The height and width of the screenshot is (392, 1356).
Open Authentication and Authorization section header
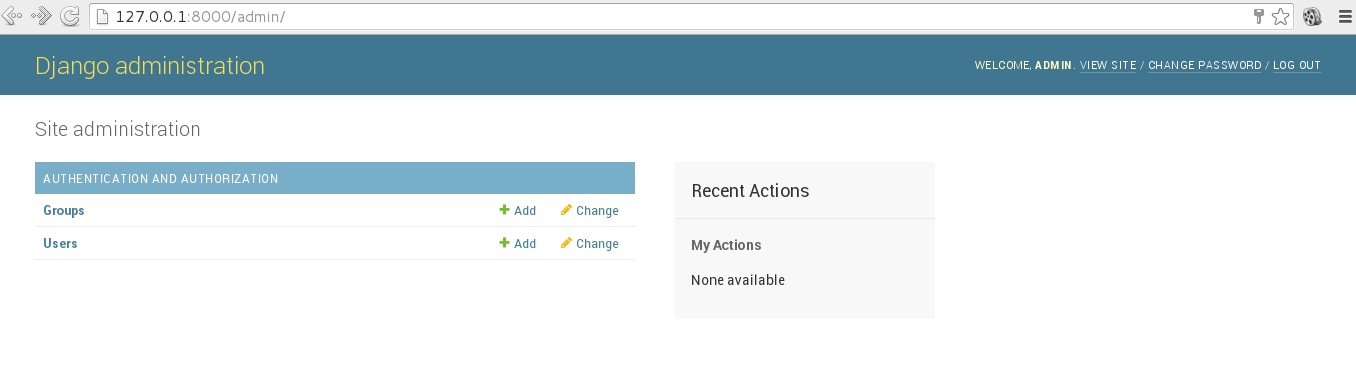(x=161, y=179)
